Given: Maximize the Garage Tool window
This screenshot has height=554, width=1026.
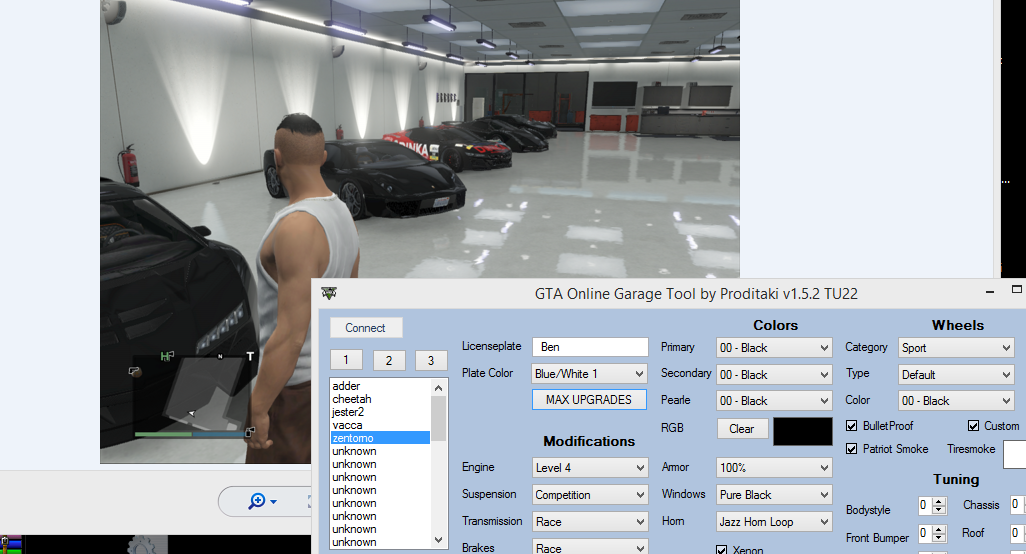Looking at the screenshot, I should 1017,289.
